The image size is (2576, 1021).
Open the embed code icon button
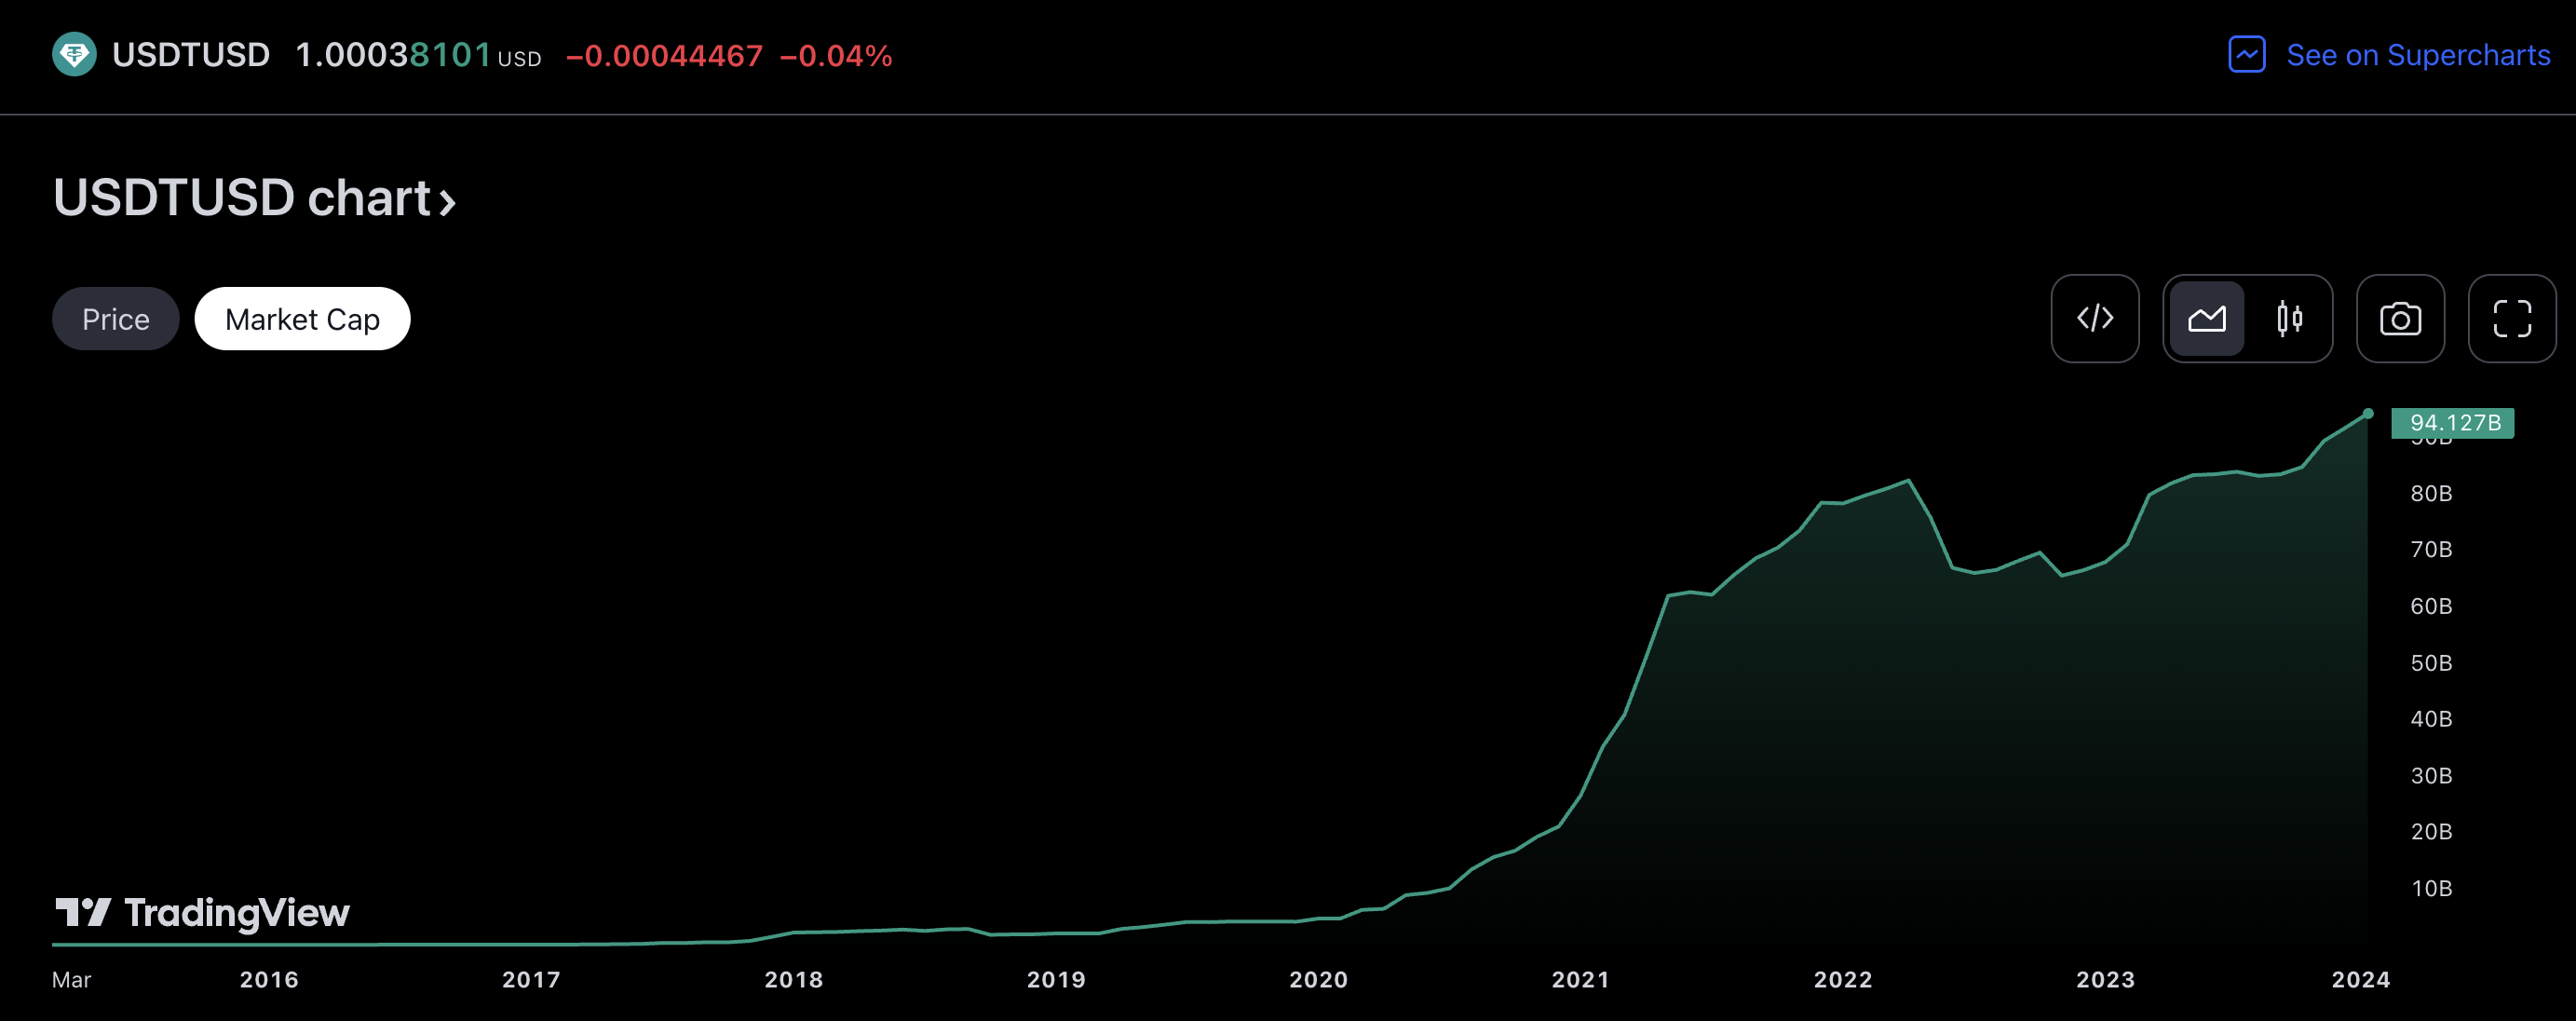point(2095,318)
